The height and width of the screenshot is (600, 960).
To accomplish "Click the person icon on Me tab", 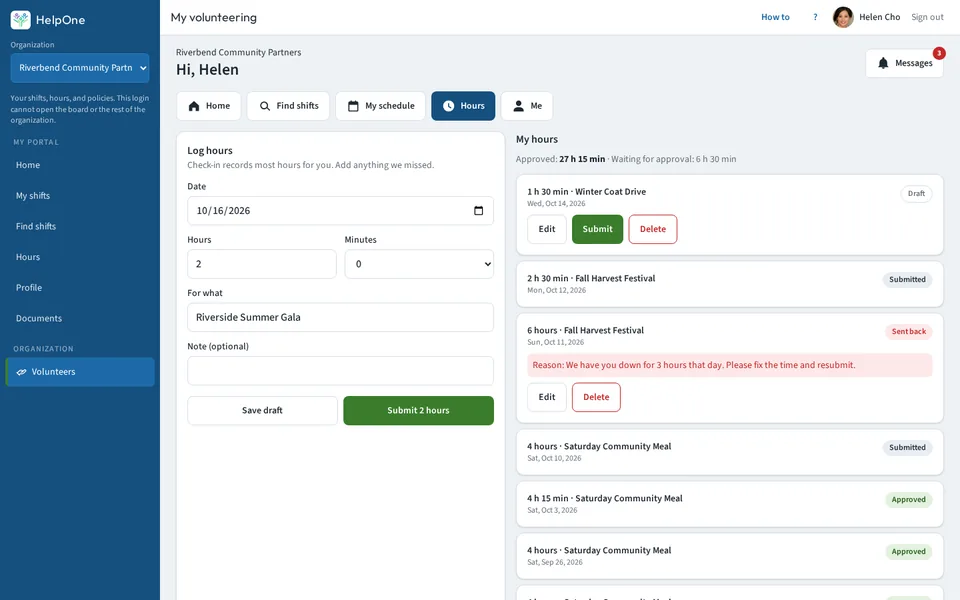I will pyautogui.click(x=519, y=106).
